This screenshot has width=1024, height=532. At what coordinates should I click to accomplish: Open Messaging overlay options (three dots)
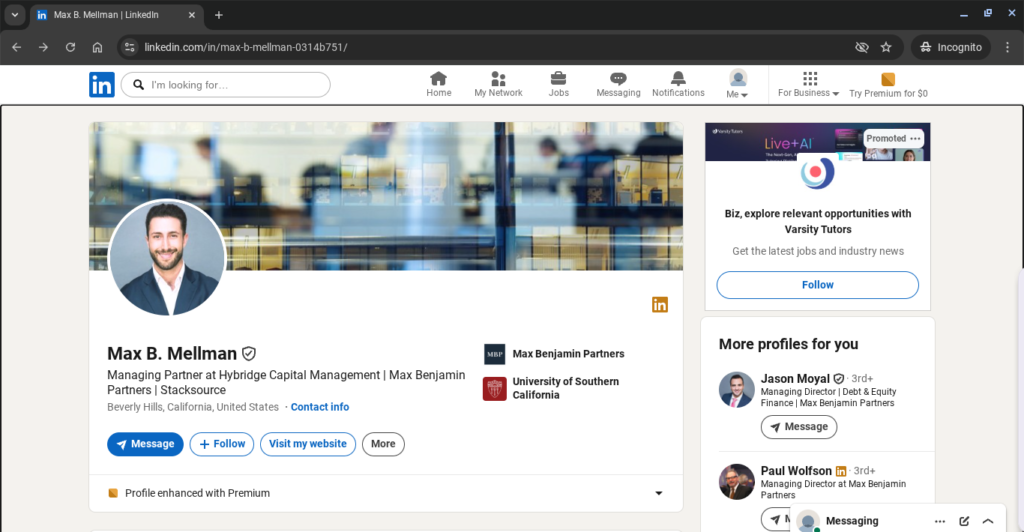940,521
